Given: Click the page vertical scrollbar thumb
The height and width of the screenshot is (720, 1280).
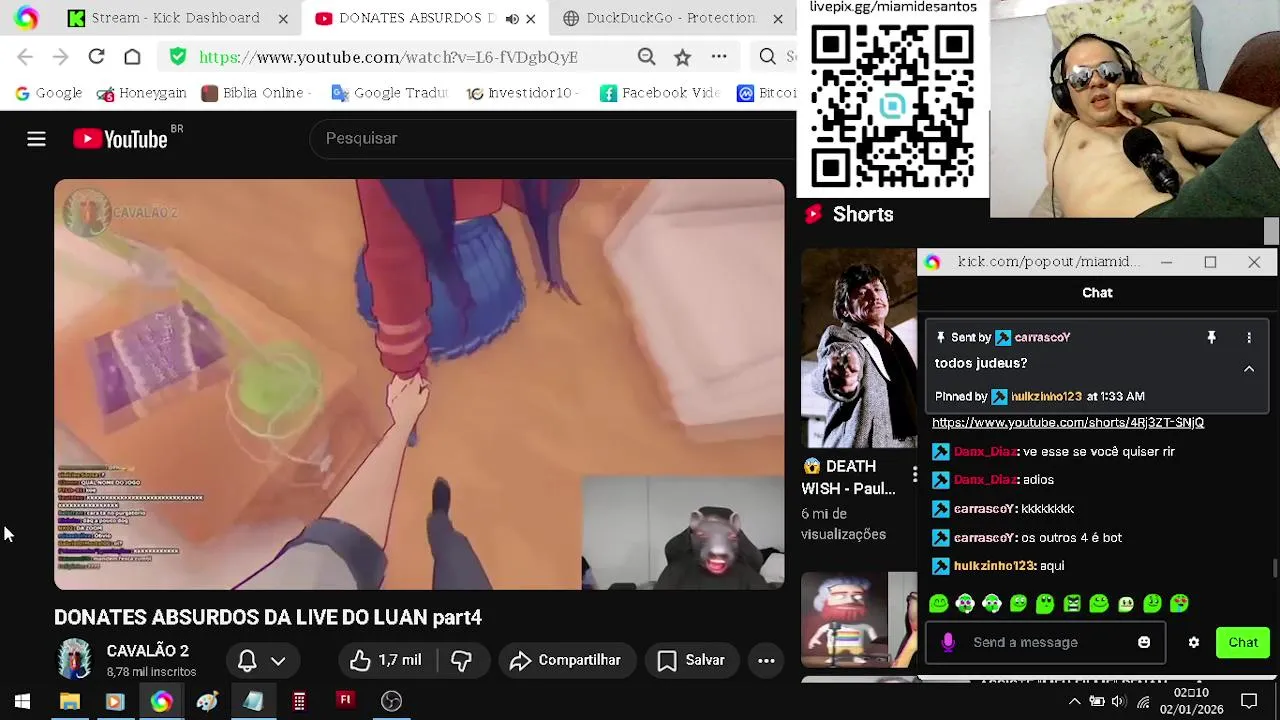Looking at the screenshot, I should tap(1271, 232).
